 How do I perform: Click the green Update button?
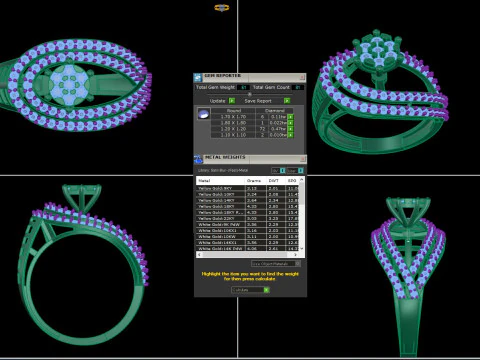pos(232,101)
